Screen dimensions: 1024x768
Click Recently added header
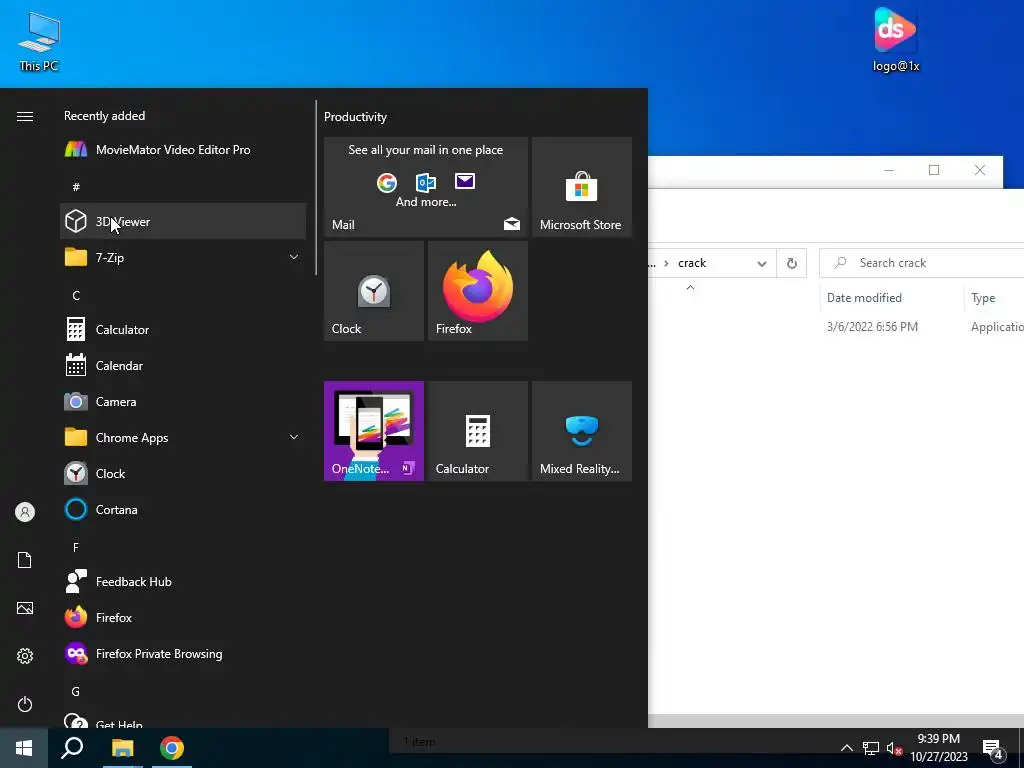click(x=104, y=116)
